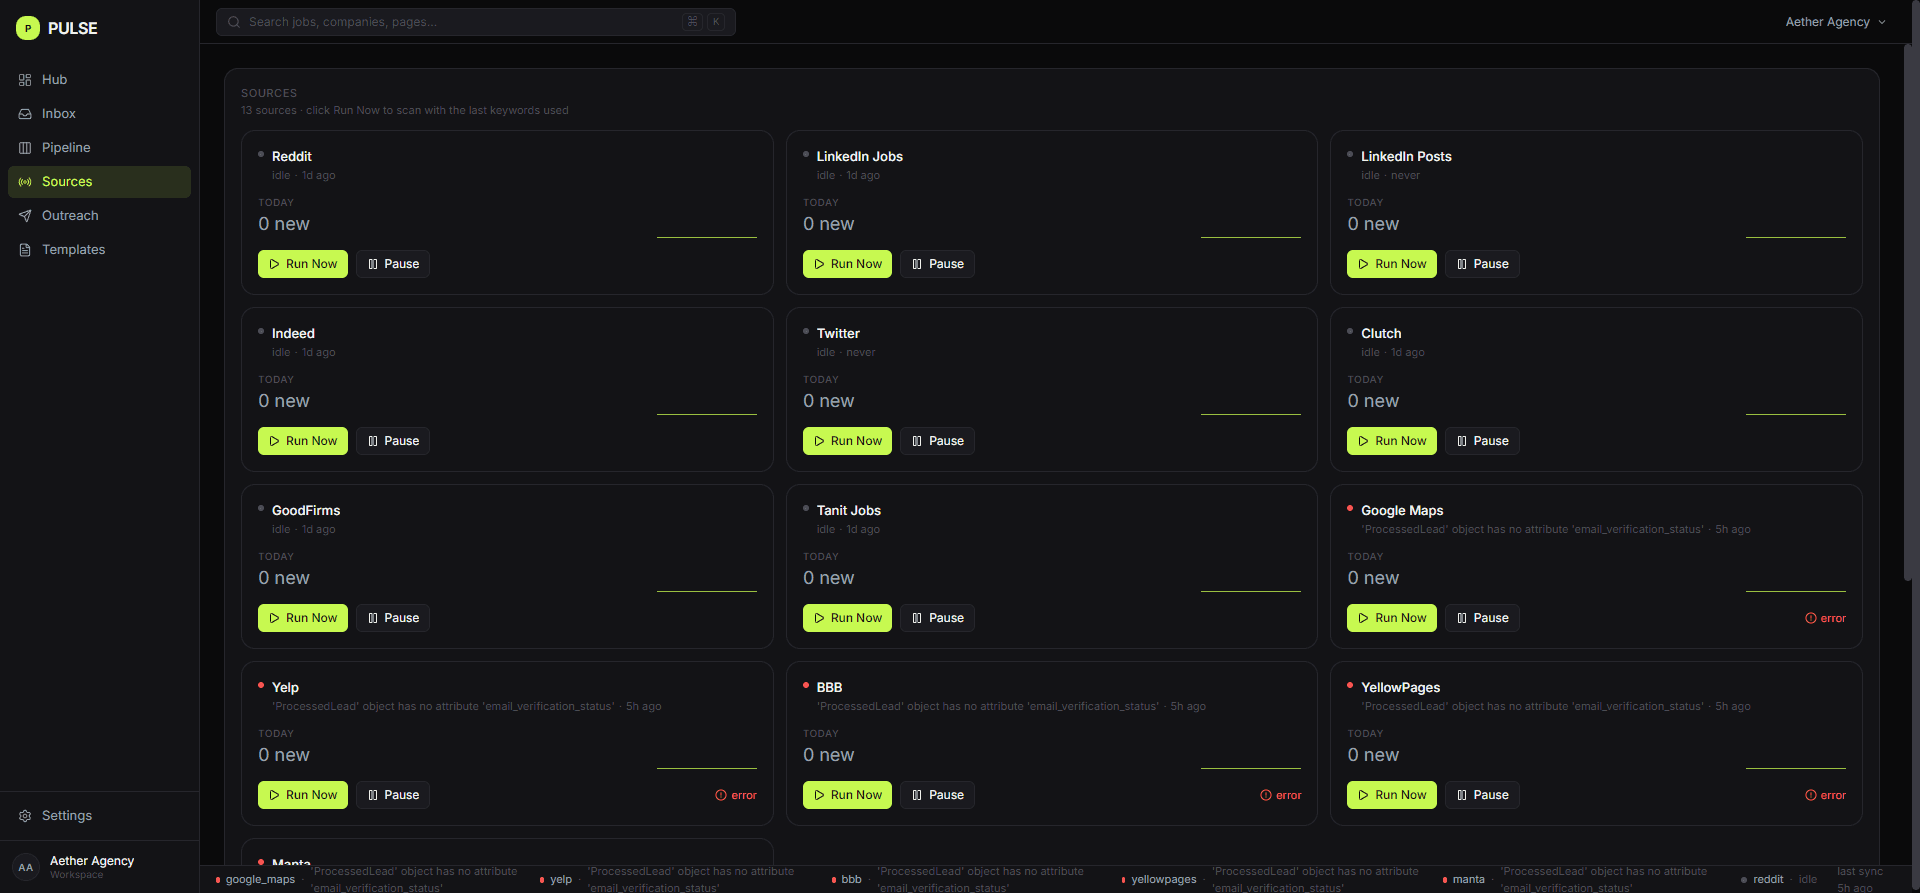Viewport: 1920px width, 893px height.
Task: Click the page vertical scrollbar
Action: click(1909, 312)
